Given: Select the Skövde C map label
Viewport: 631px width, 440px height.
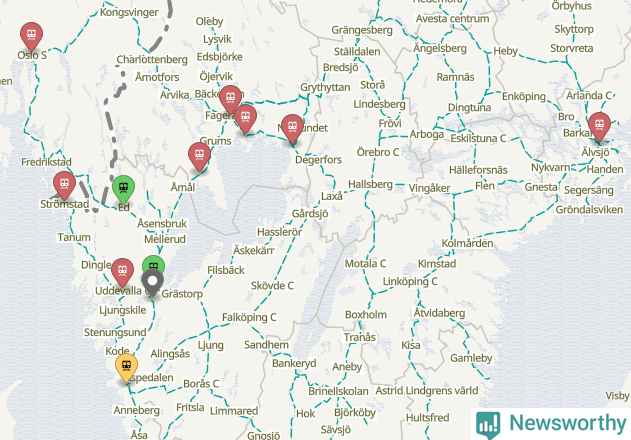Looking at the screenshot, I should click(272, 286).
